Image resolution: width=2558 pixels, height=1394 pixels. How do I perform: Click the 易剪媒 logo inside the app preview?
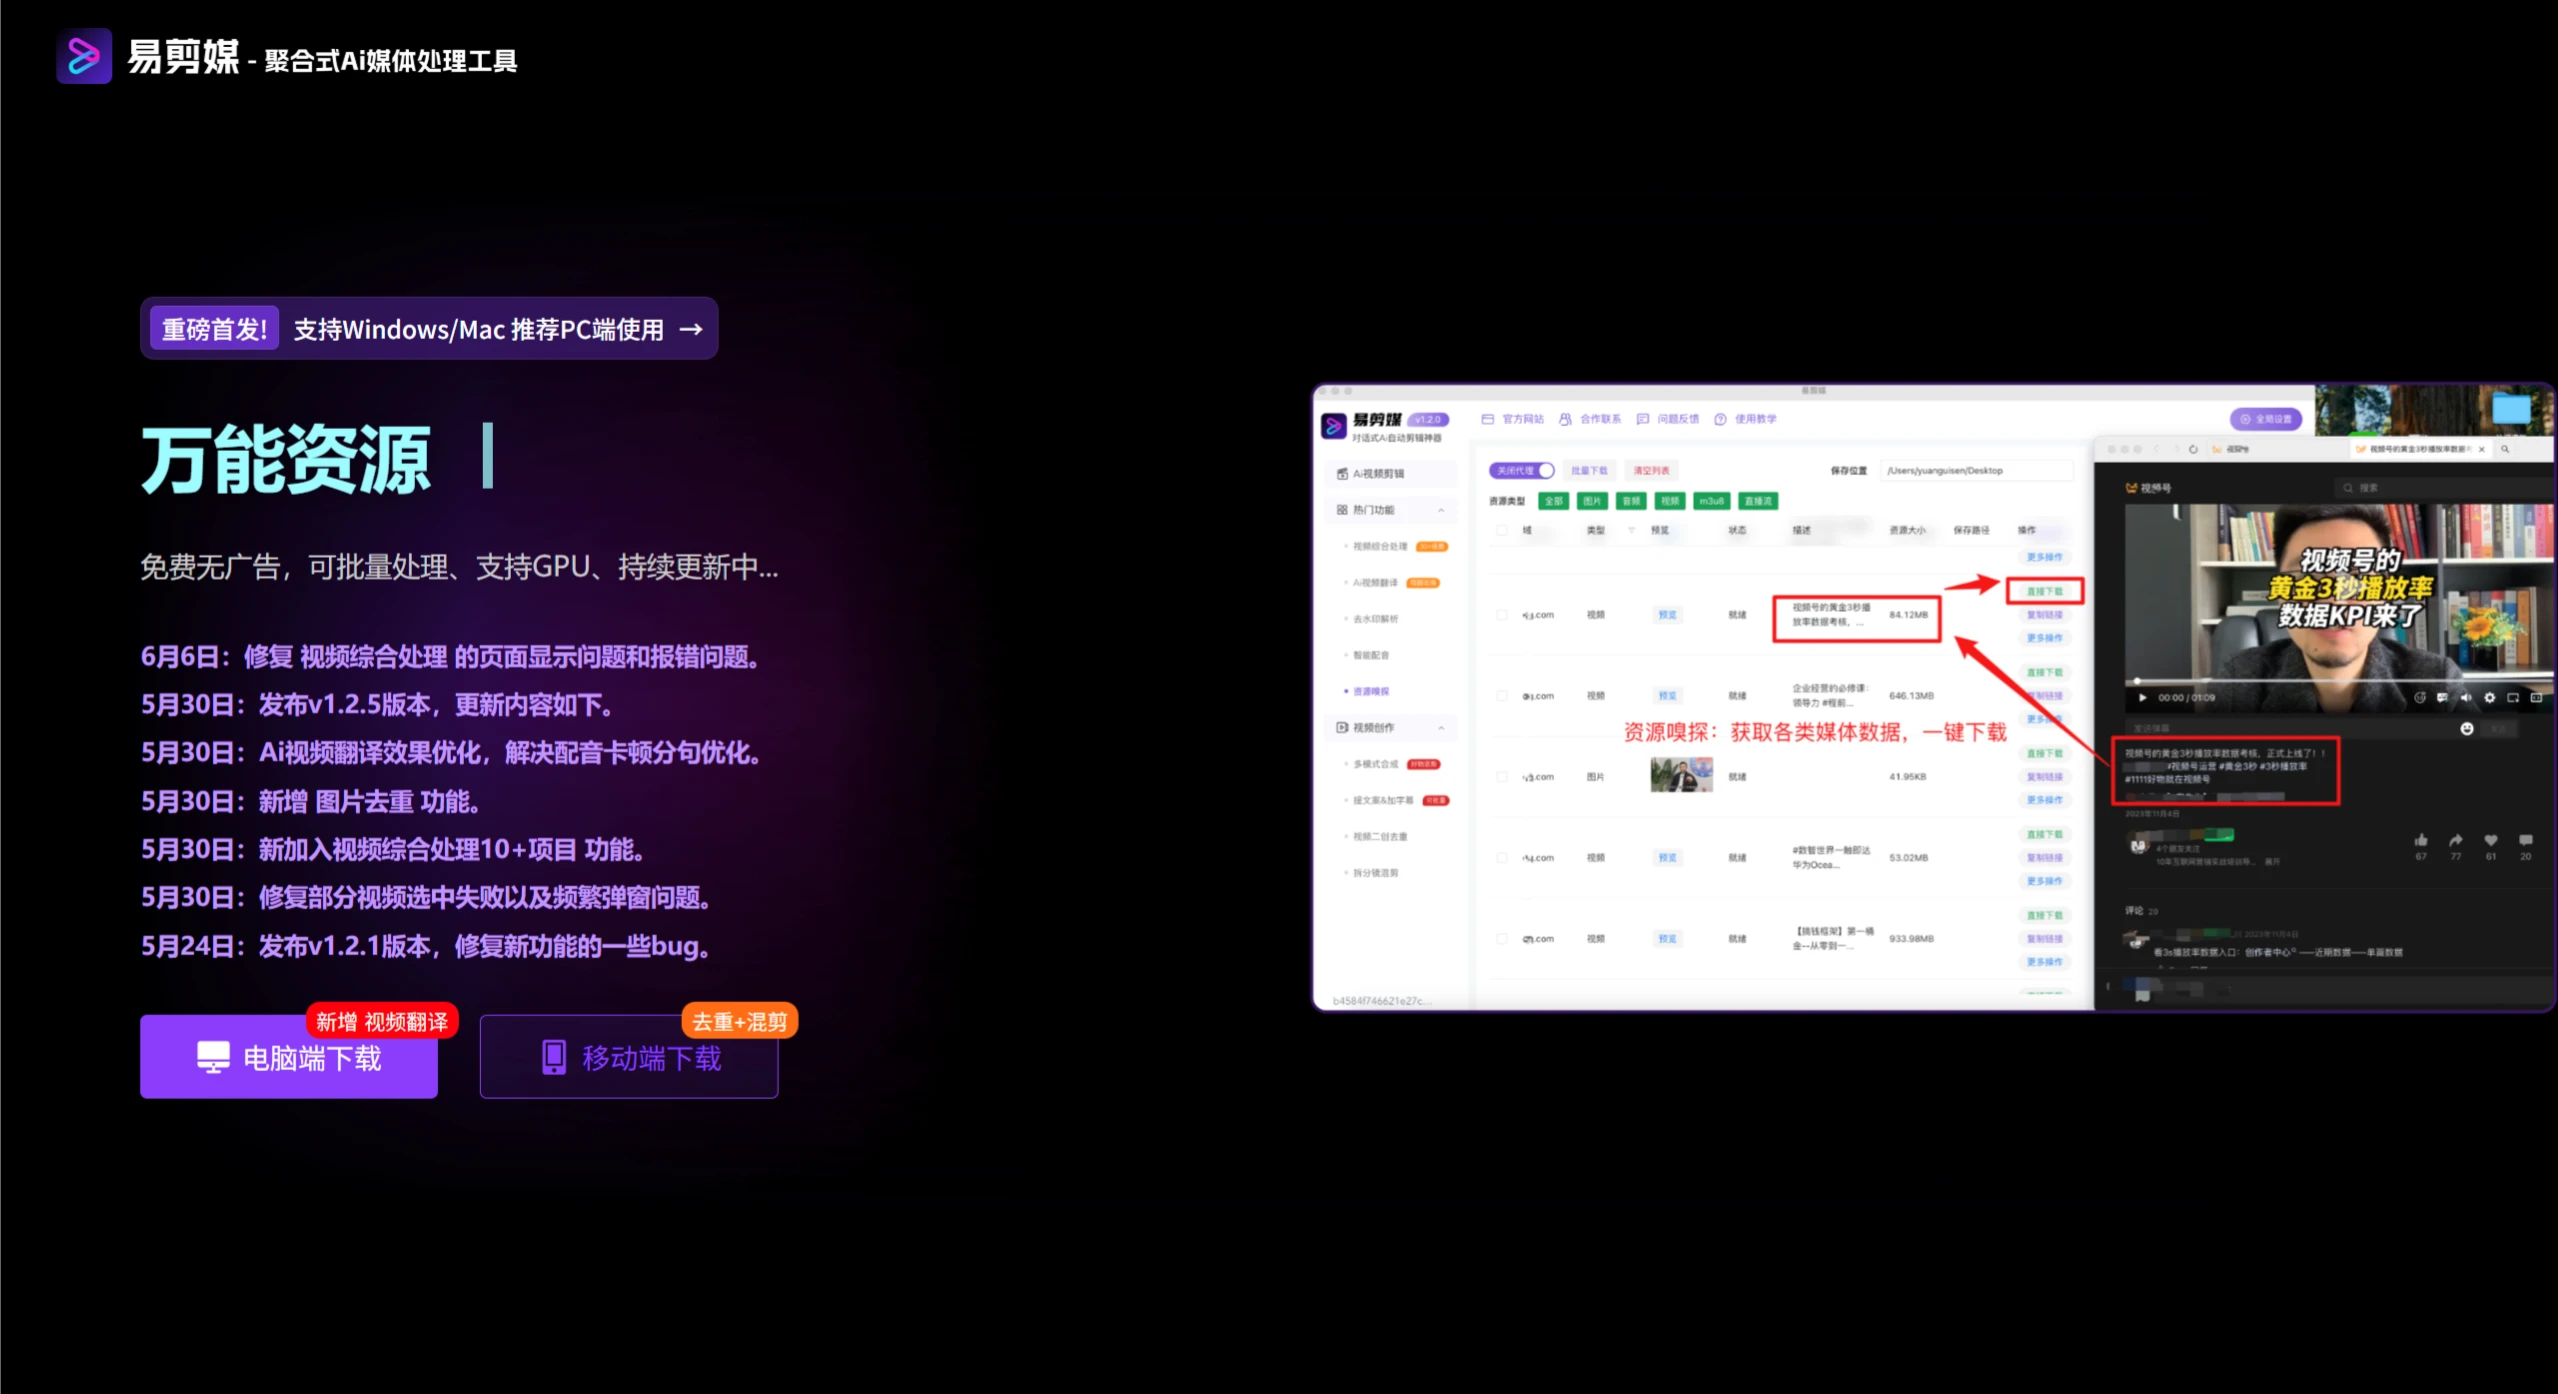1334,426
